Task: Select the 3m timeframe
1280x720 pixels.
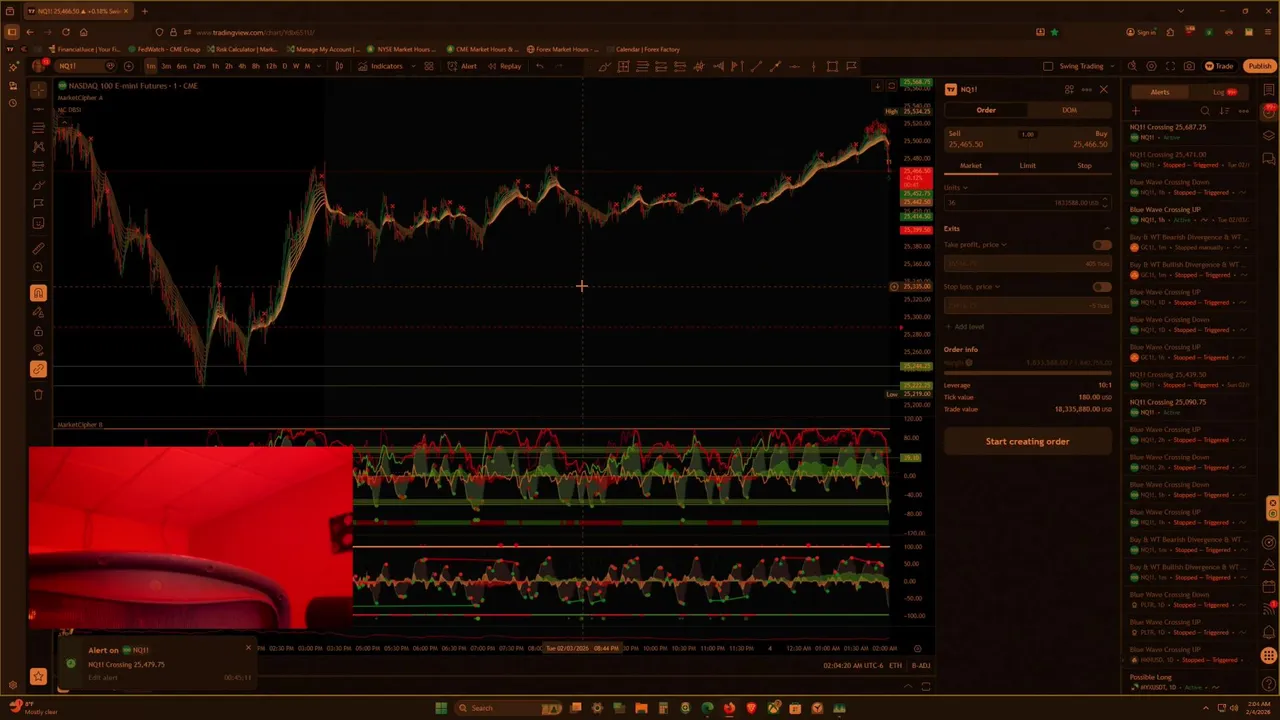Action: pos(166,66)
